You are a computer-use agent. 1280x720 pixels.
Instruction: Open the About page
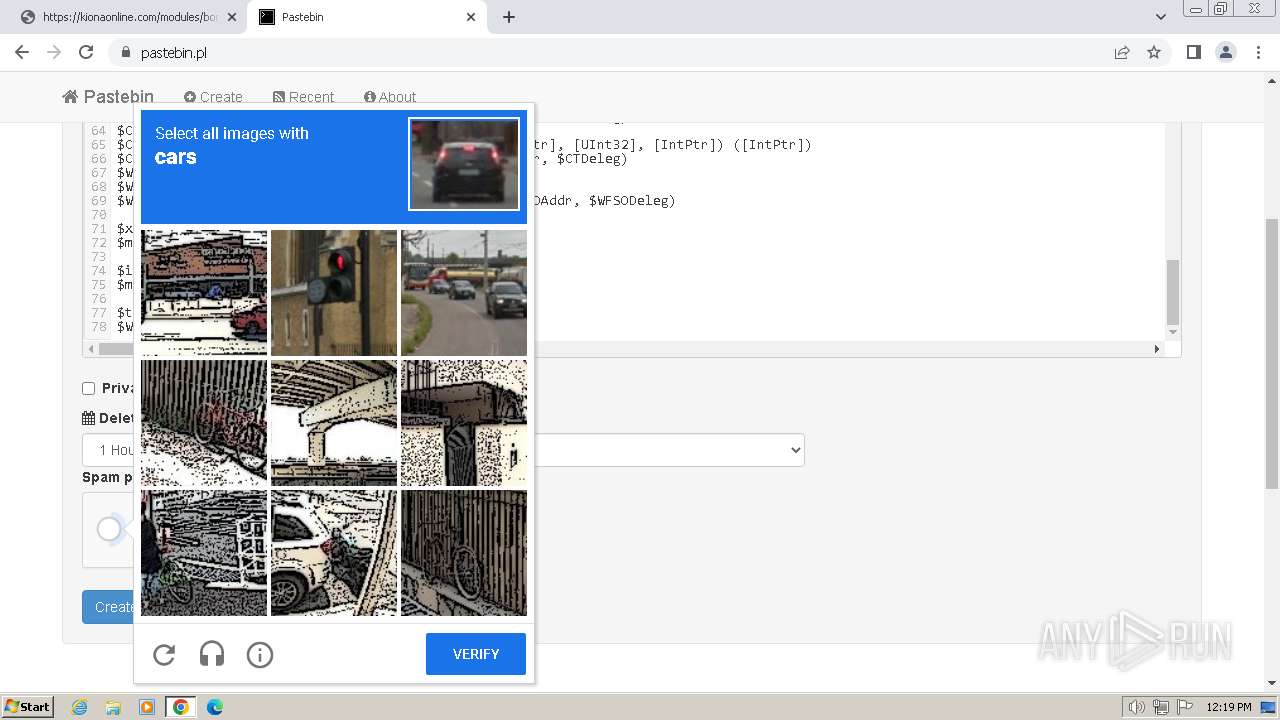pyautogui.click(x=390, y=97)
